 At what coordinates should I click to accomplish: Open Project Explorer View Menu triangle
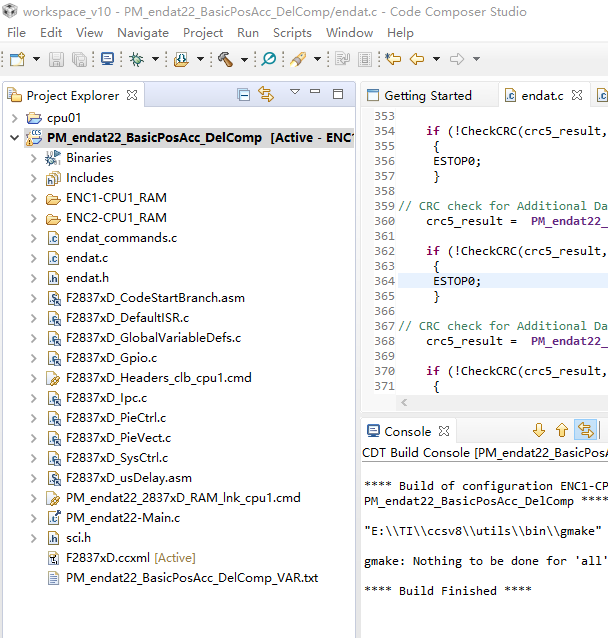coord(295,93)
